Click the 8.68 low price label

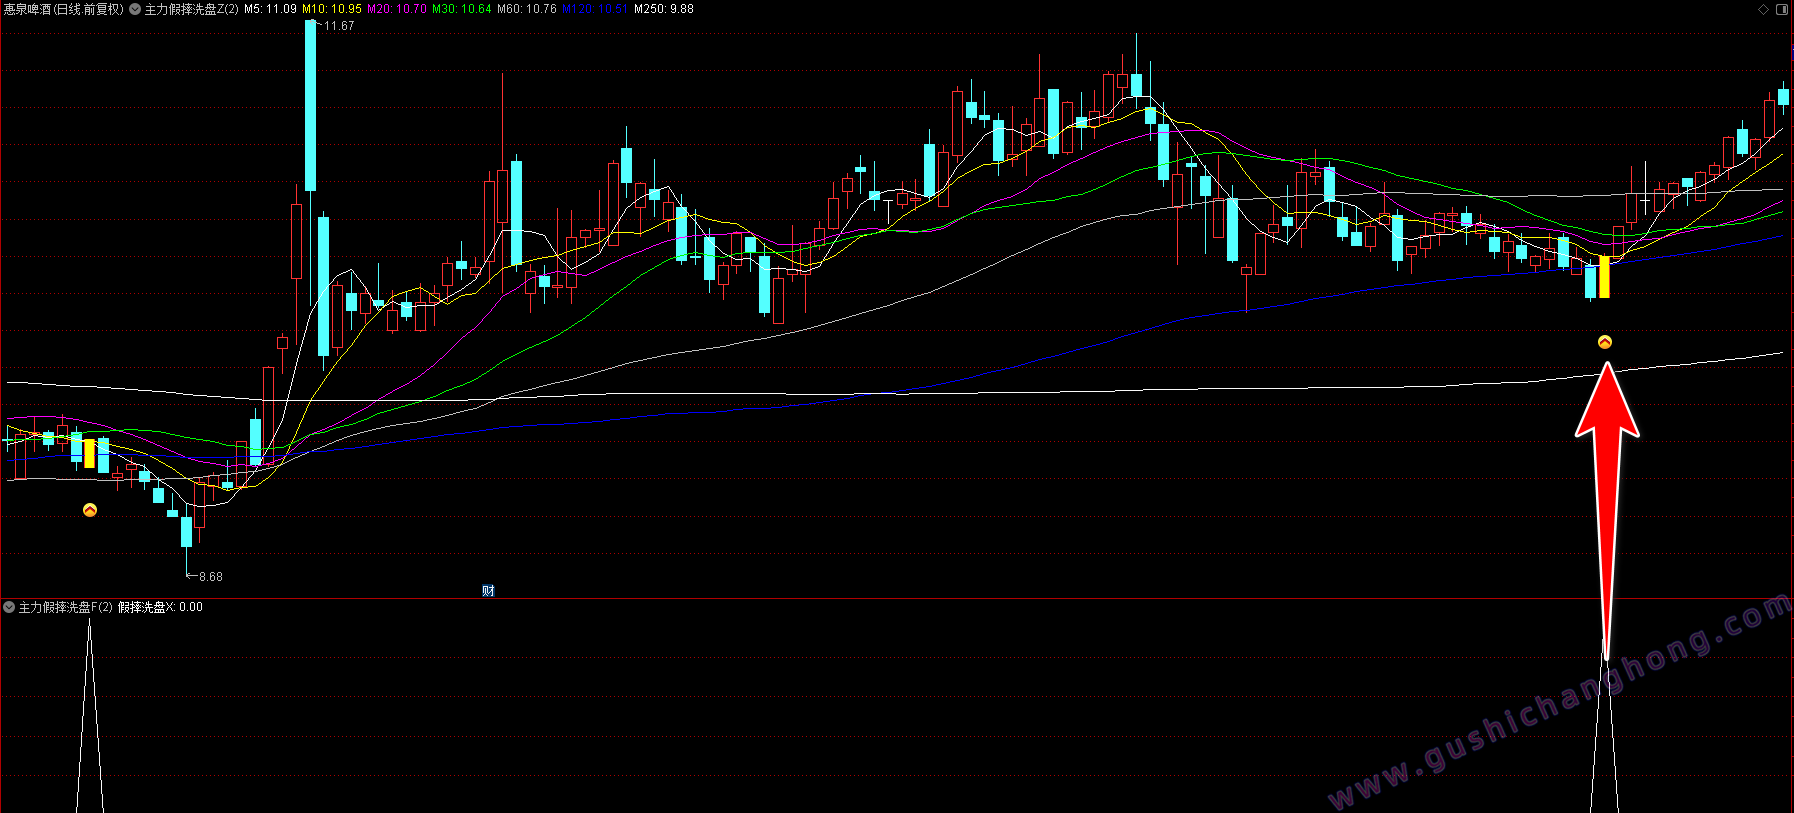point(211,577)
